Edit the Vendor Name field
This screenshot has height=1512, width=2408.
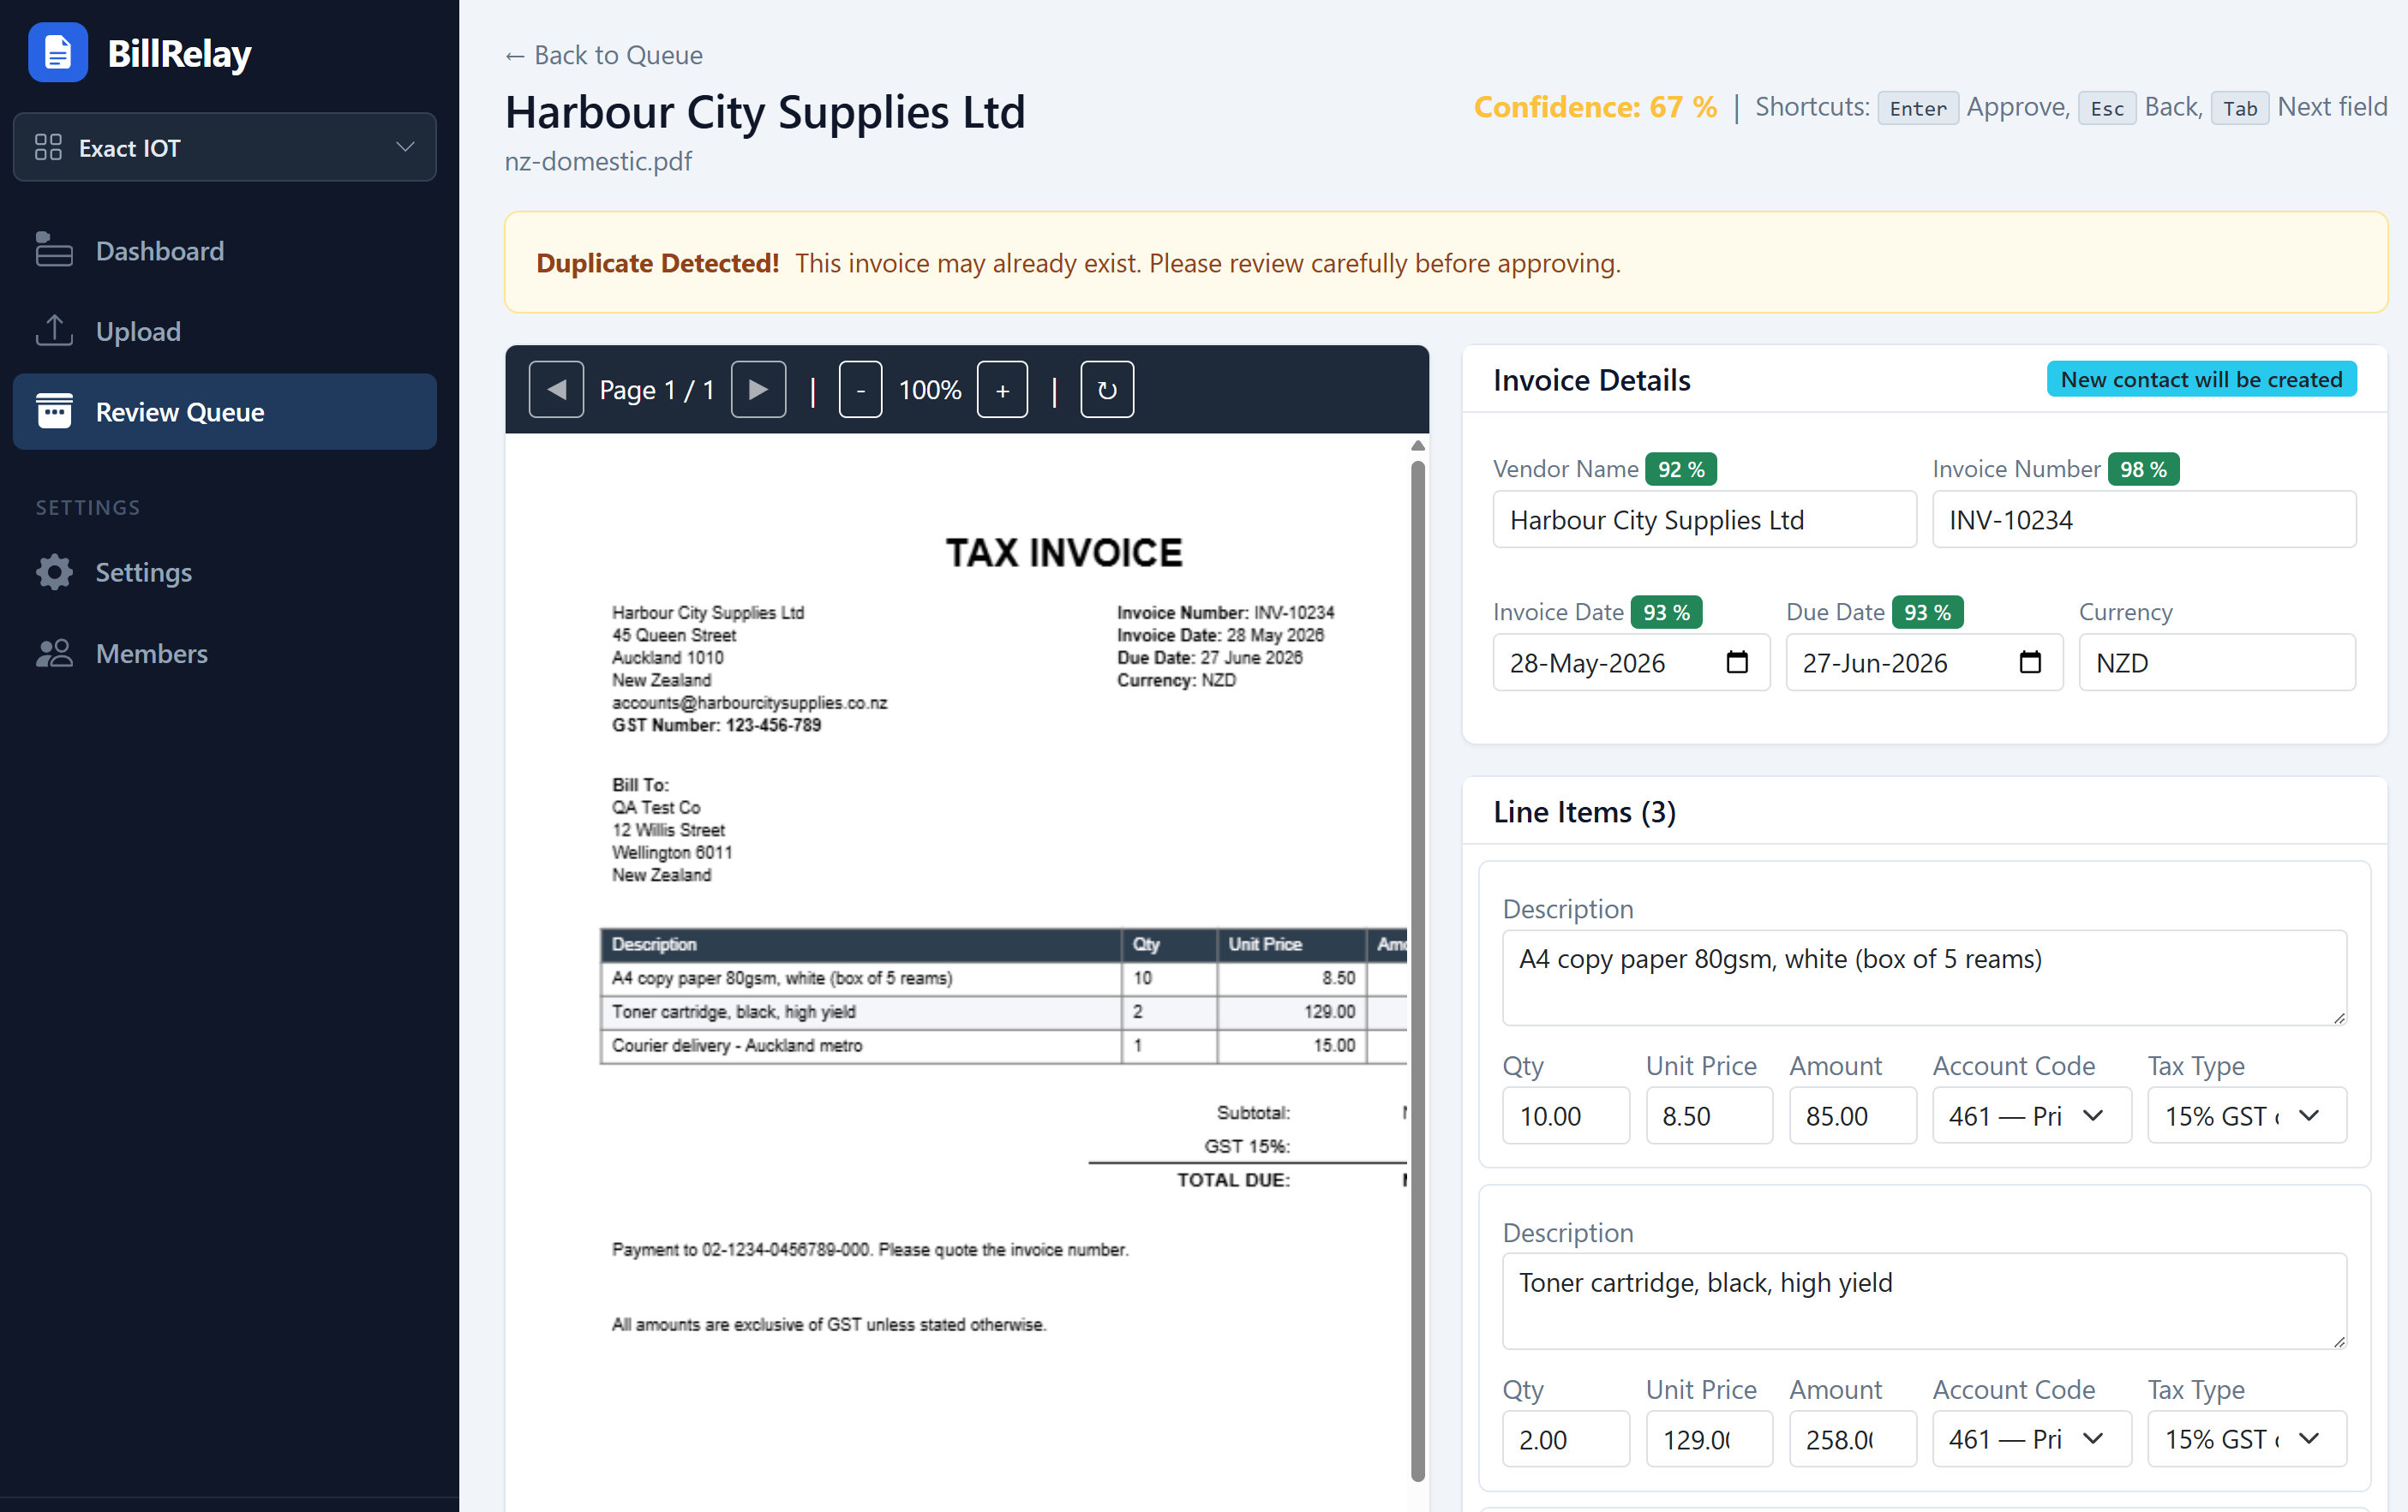(1704, 519)
